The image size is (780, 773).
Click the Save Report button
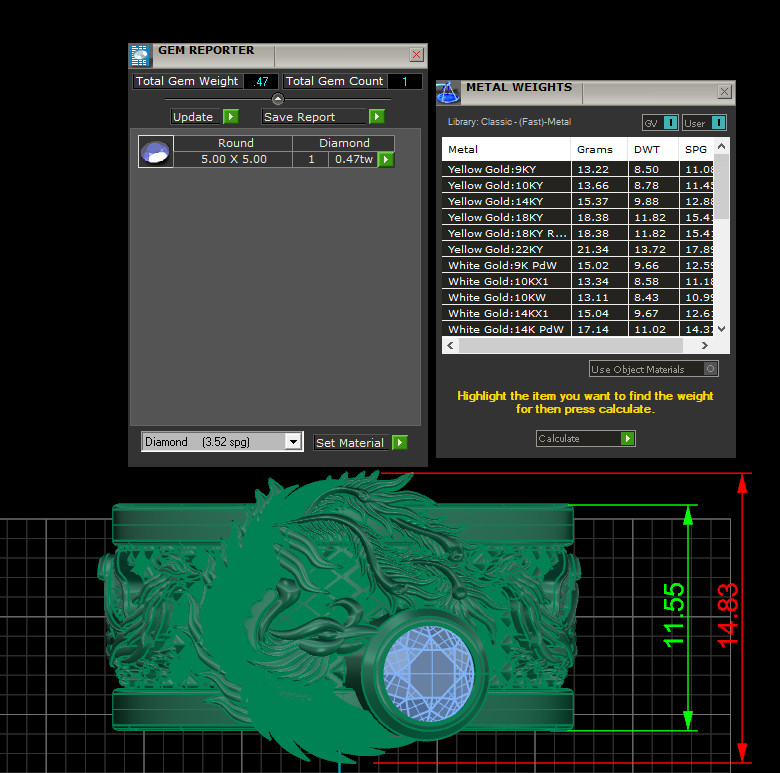point(313,117)
